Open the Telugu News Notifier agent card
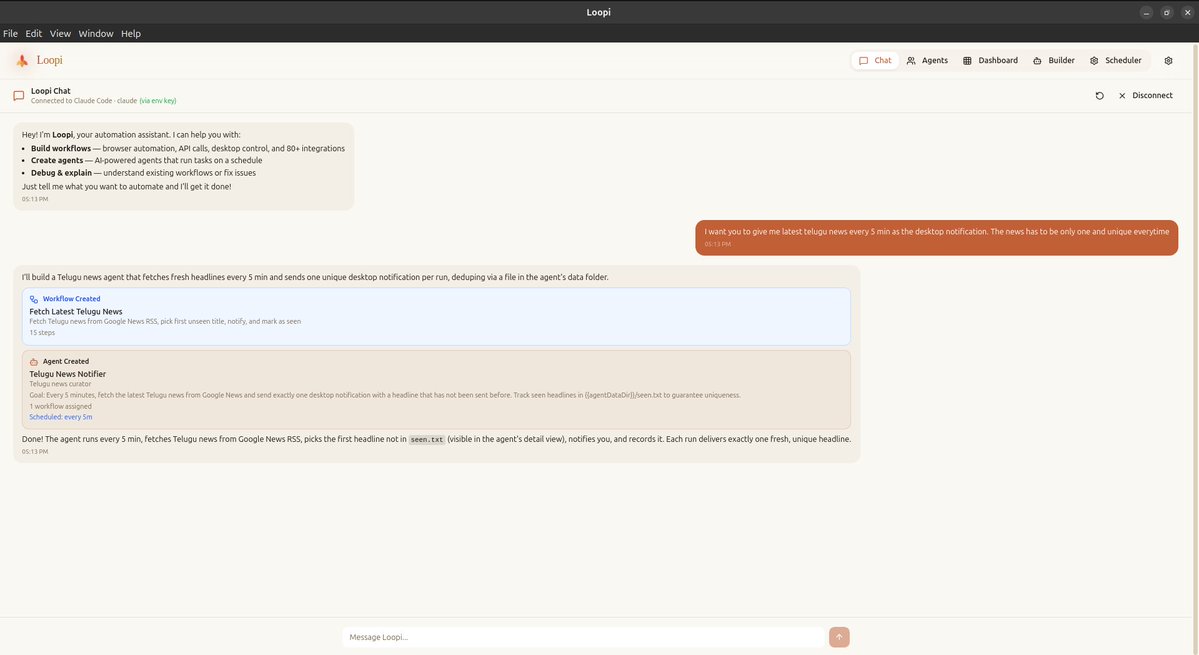 (436, 390)
